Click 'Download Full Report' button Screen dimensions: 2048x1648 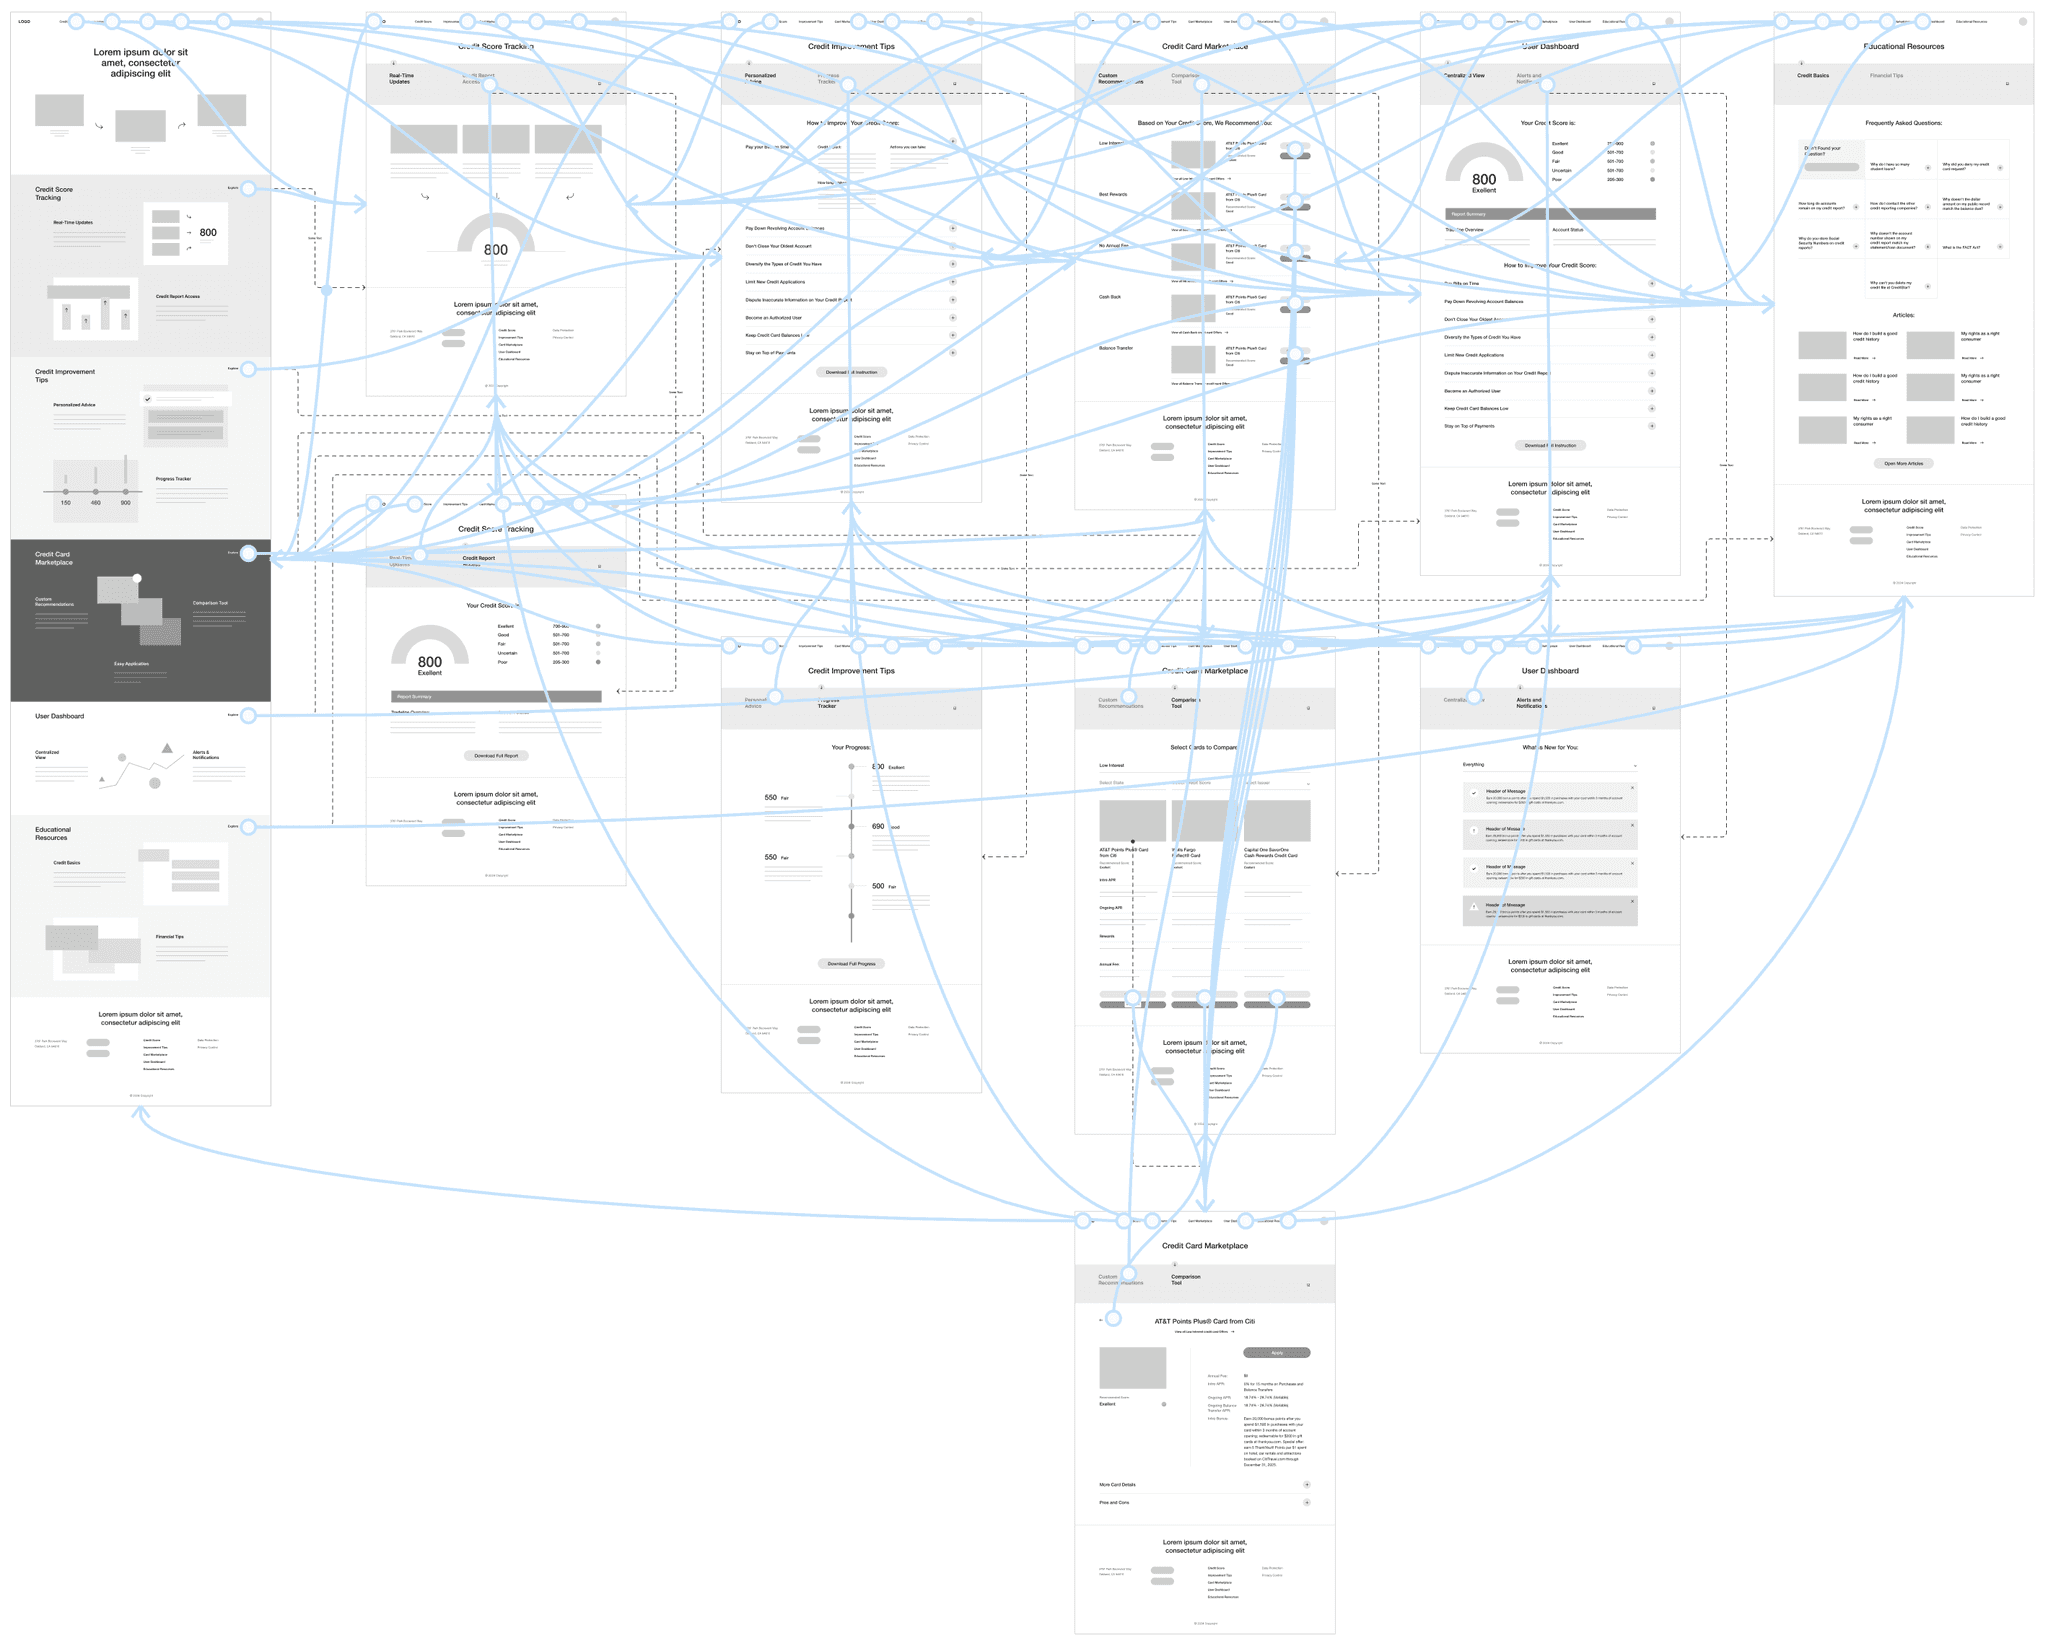click(x=496, y=756)
